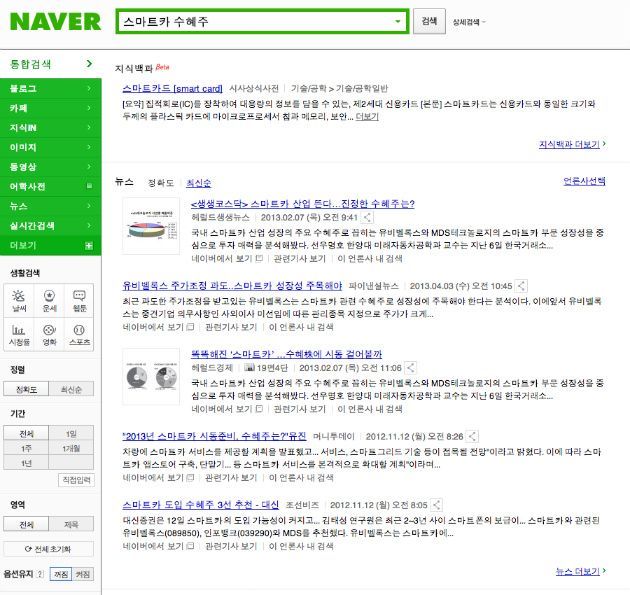Open the 뉴스 sidebar tab

[x=51, y=206]
